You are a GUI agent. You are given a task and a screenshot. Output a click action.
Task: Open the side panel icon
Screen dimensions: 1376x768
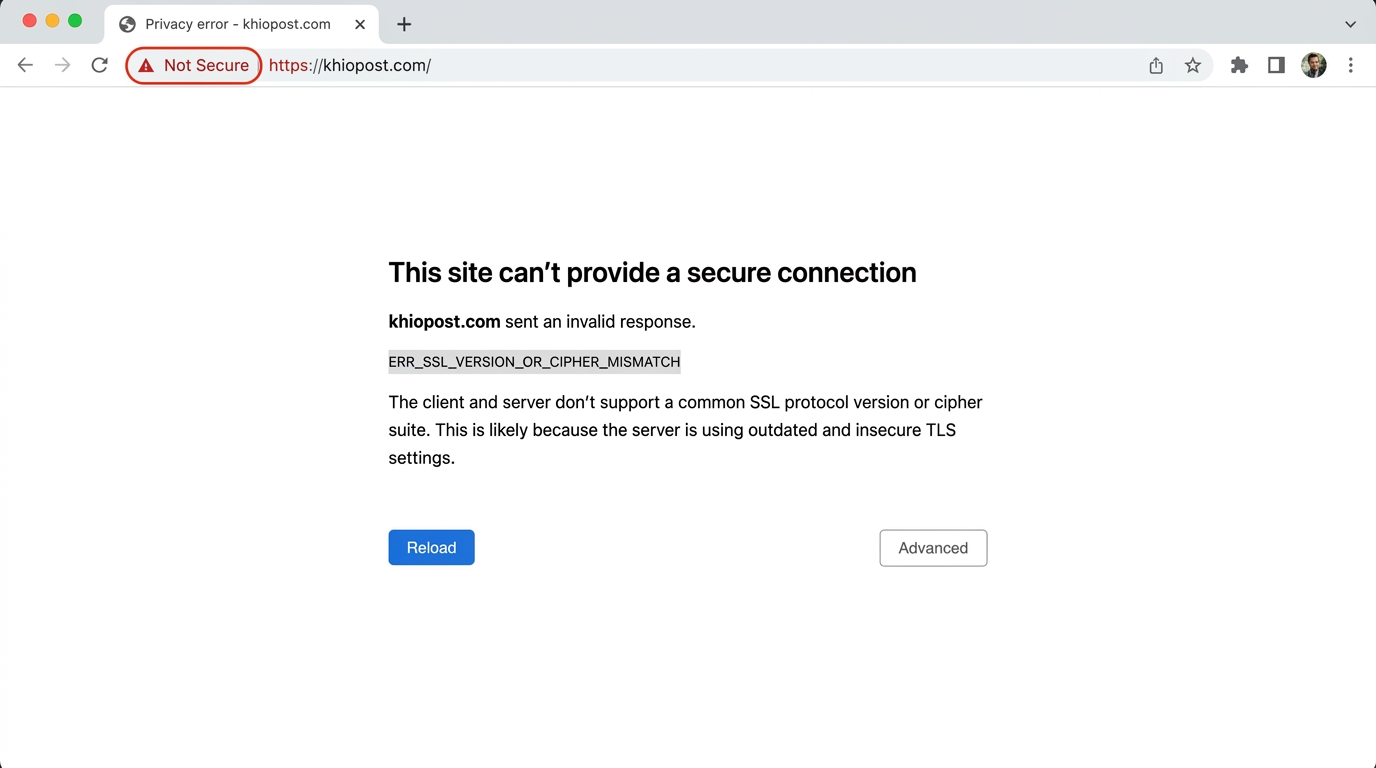point(1276,65)
